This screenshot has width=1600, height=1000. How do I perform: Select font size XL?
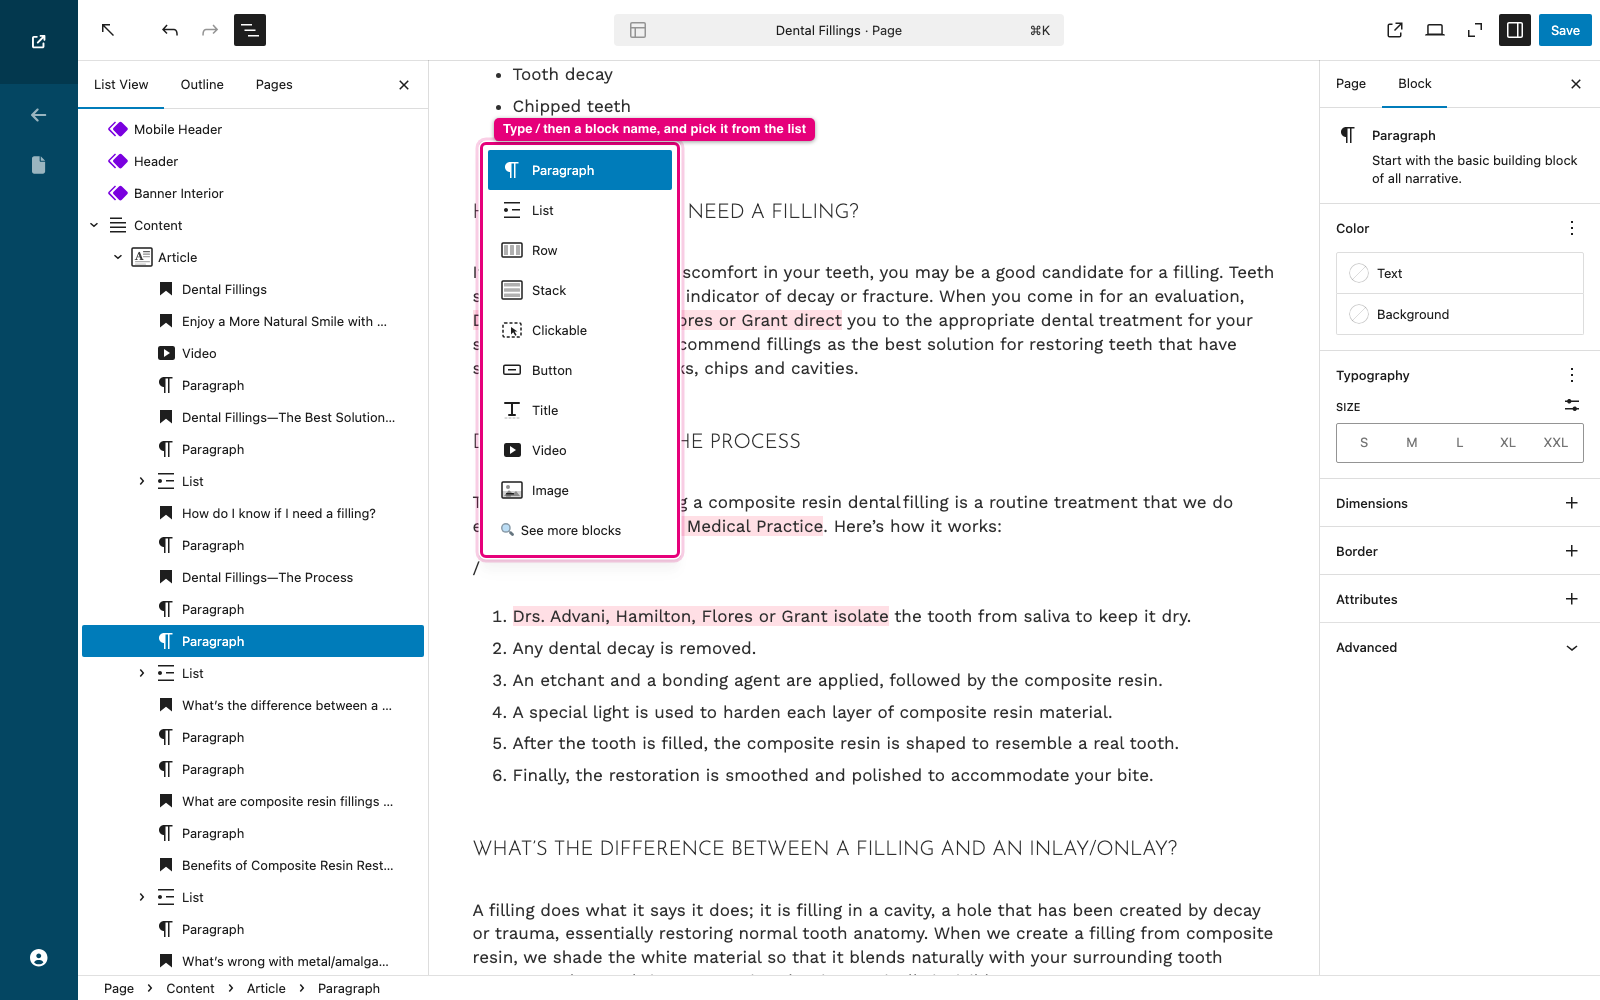click(1508, 443)
